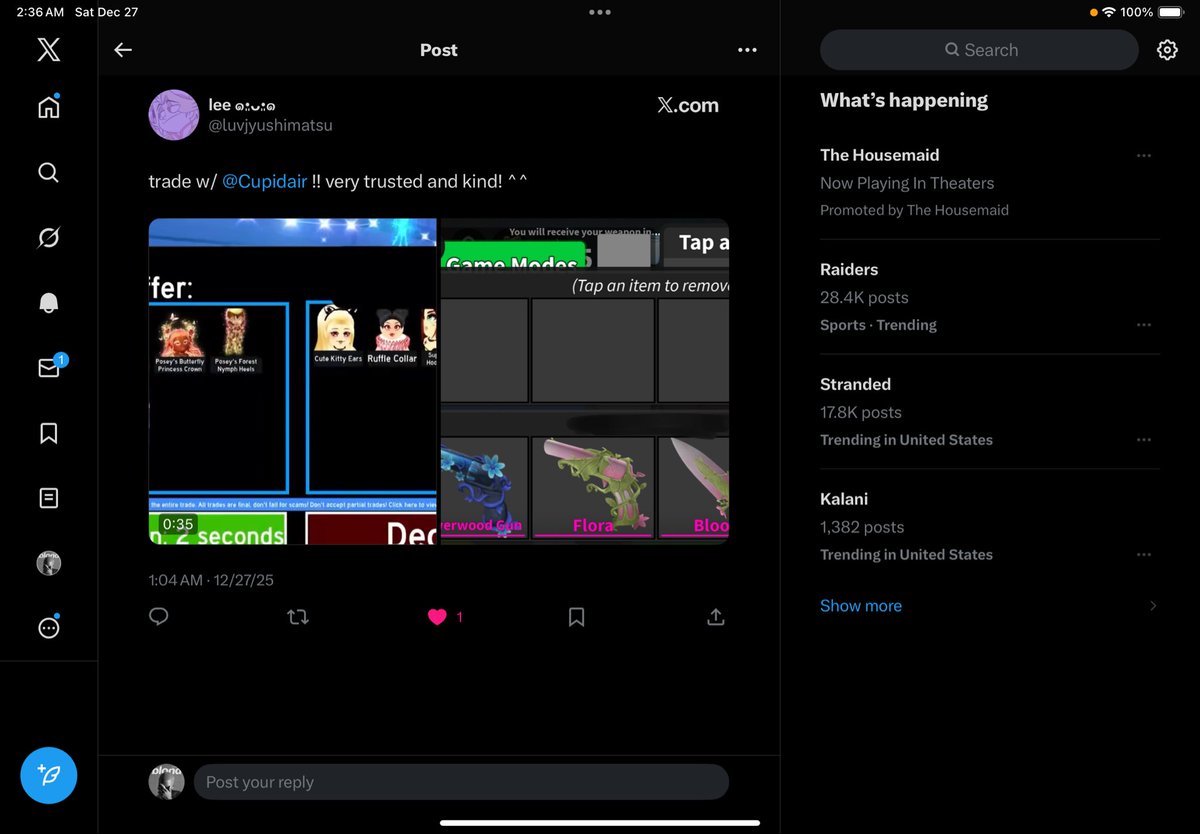Open the @luvjyushimatsu handle
Viewport: 1200px width, 834px height.
[270, 125]
